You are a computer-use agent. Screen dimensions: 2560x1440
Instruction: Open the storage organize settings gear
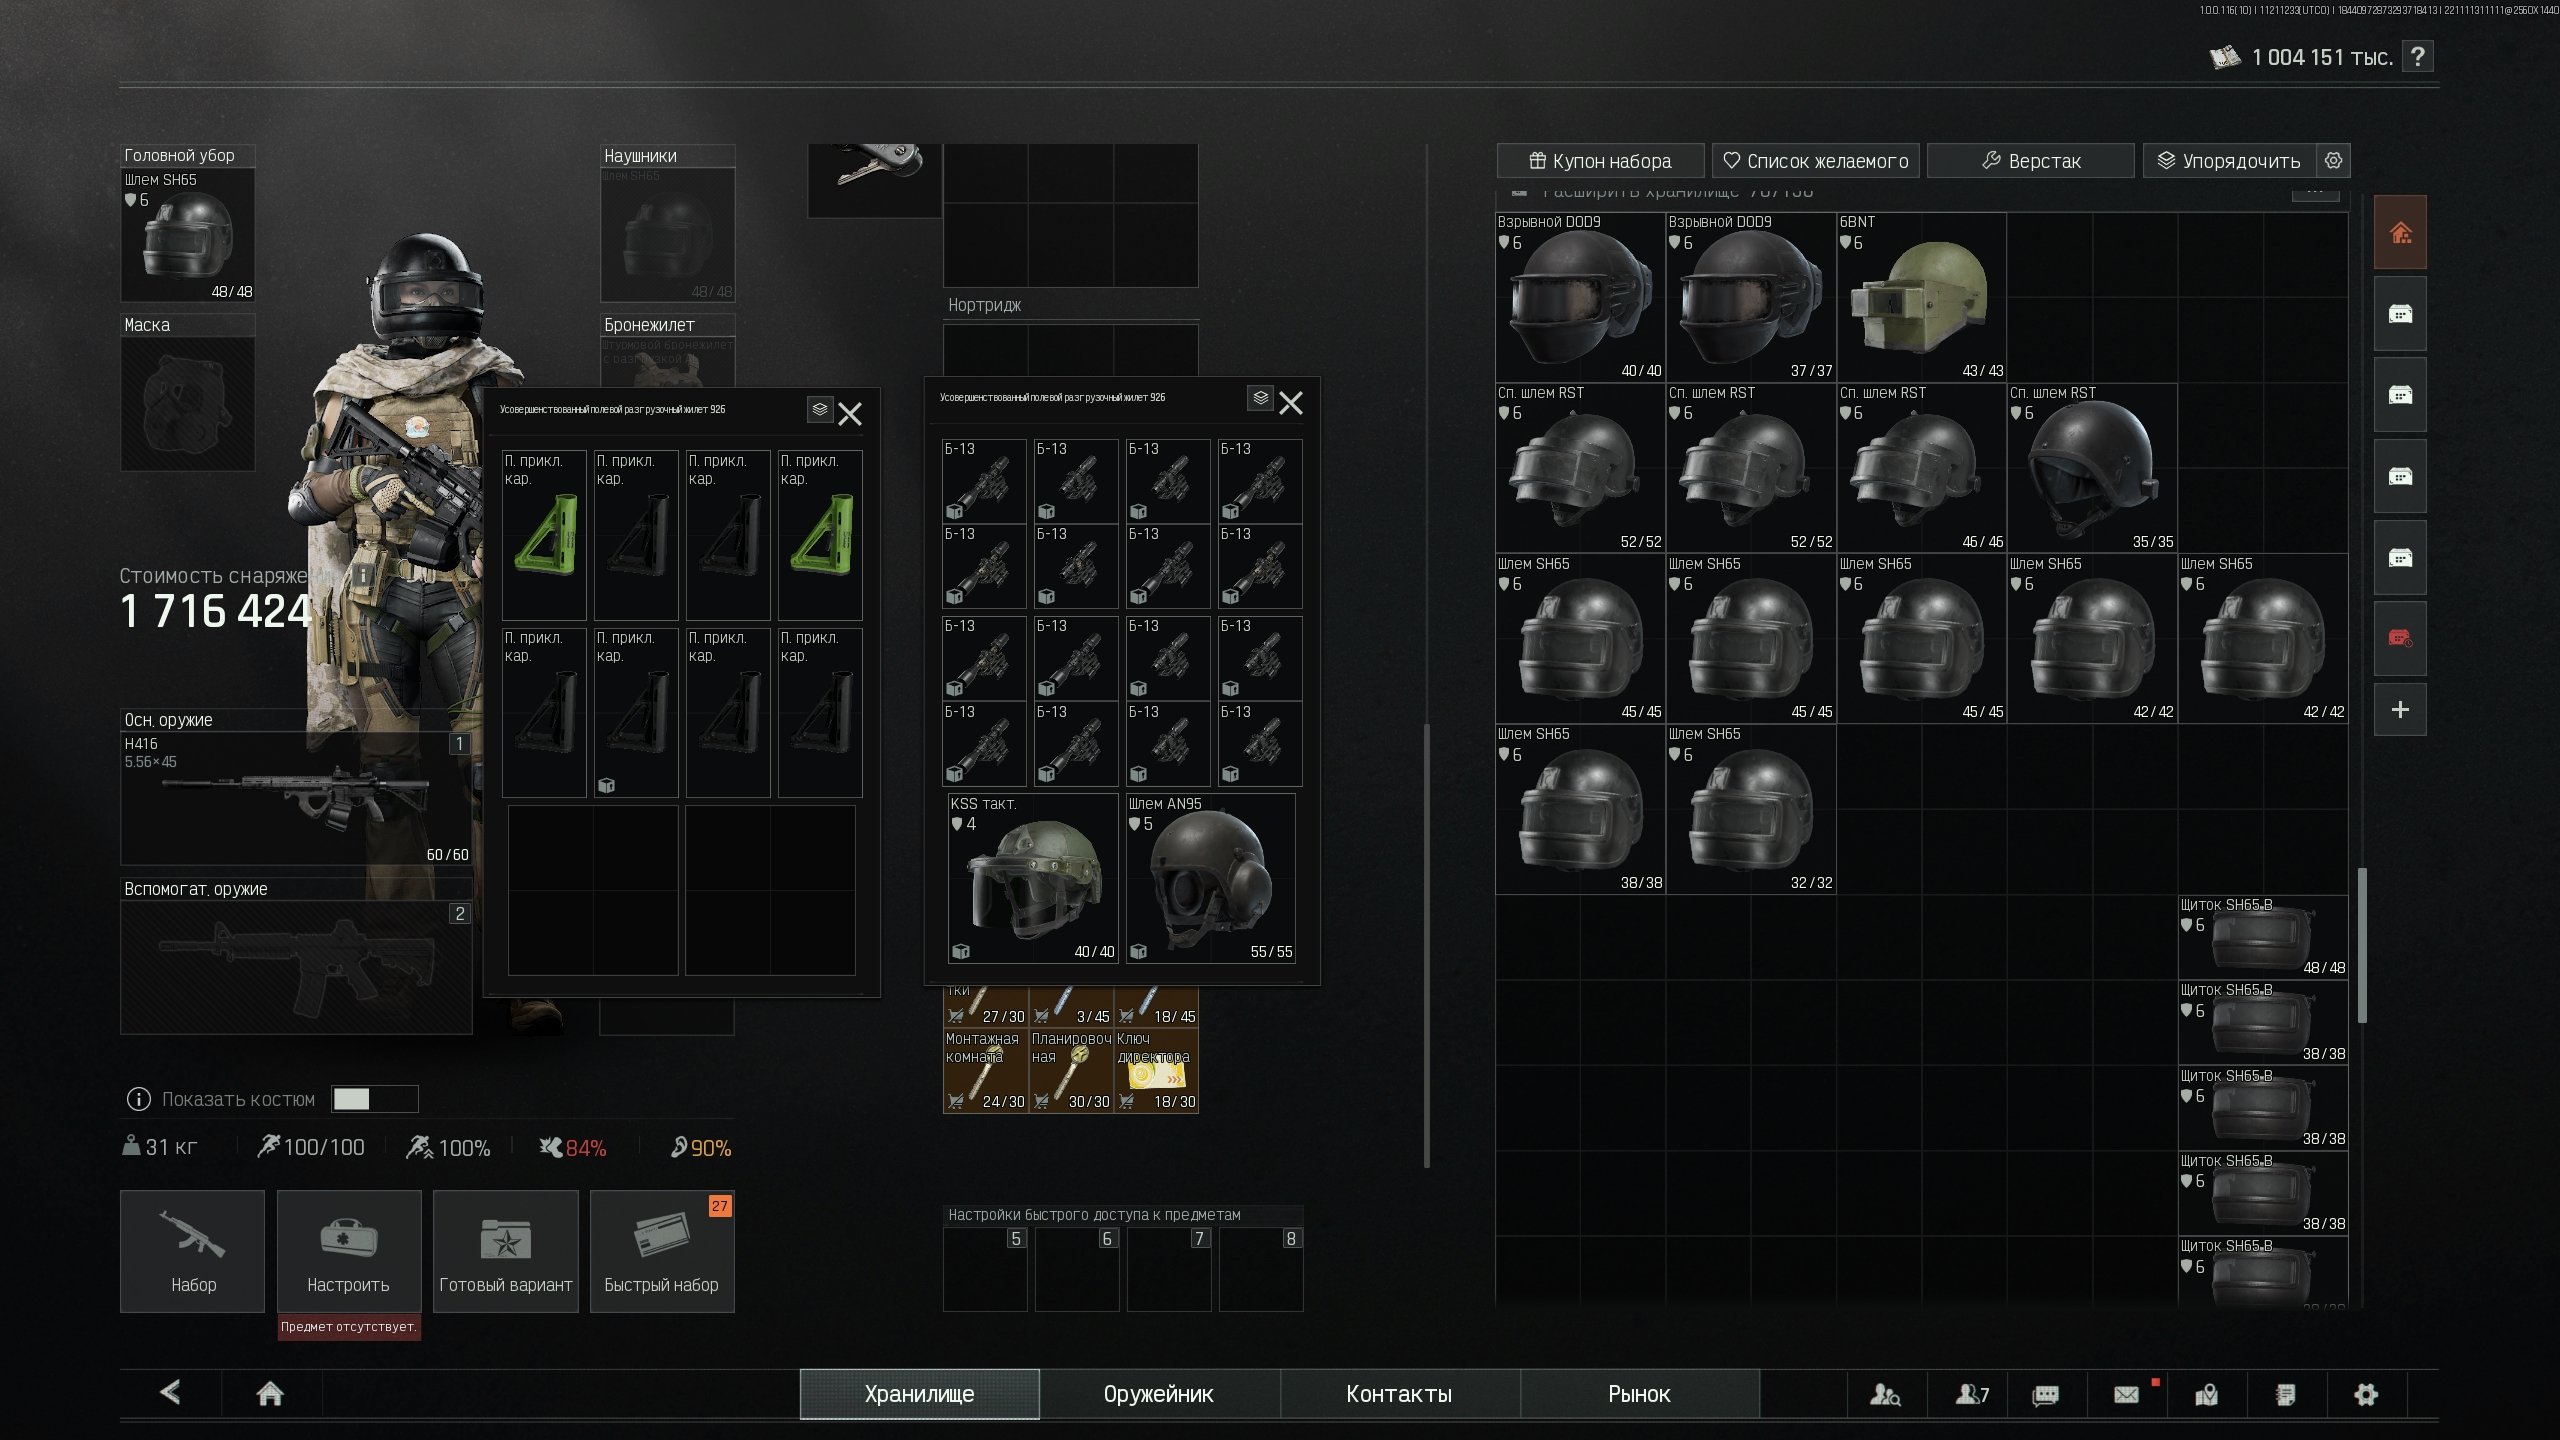[2333, 161]
